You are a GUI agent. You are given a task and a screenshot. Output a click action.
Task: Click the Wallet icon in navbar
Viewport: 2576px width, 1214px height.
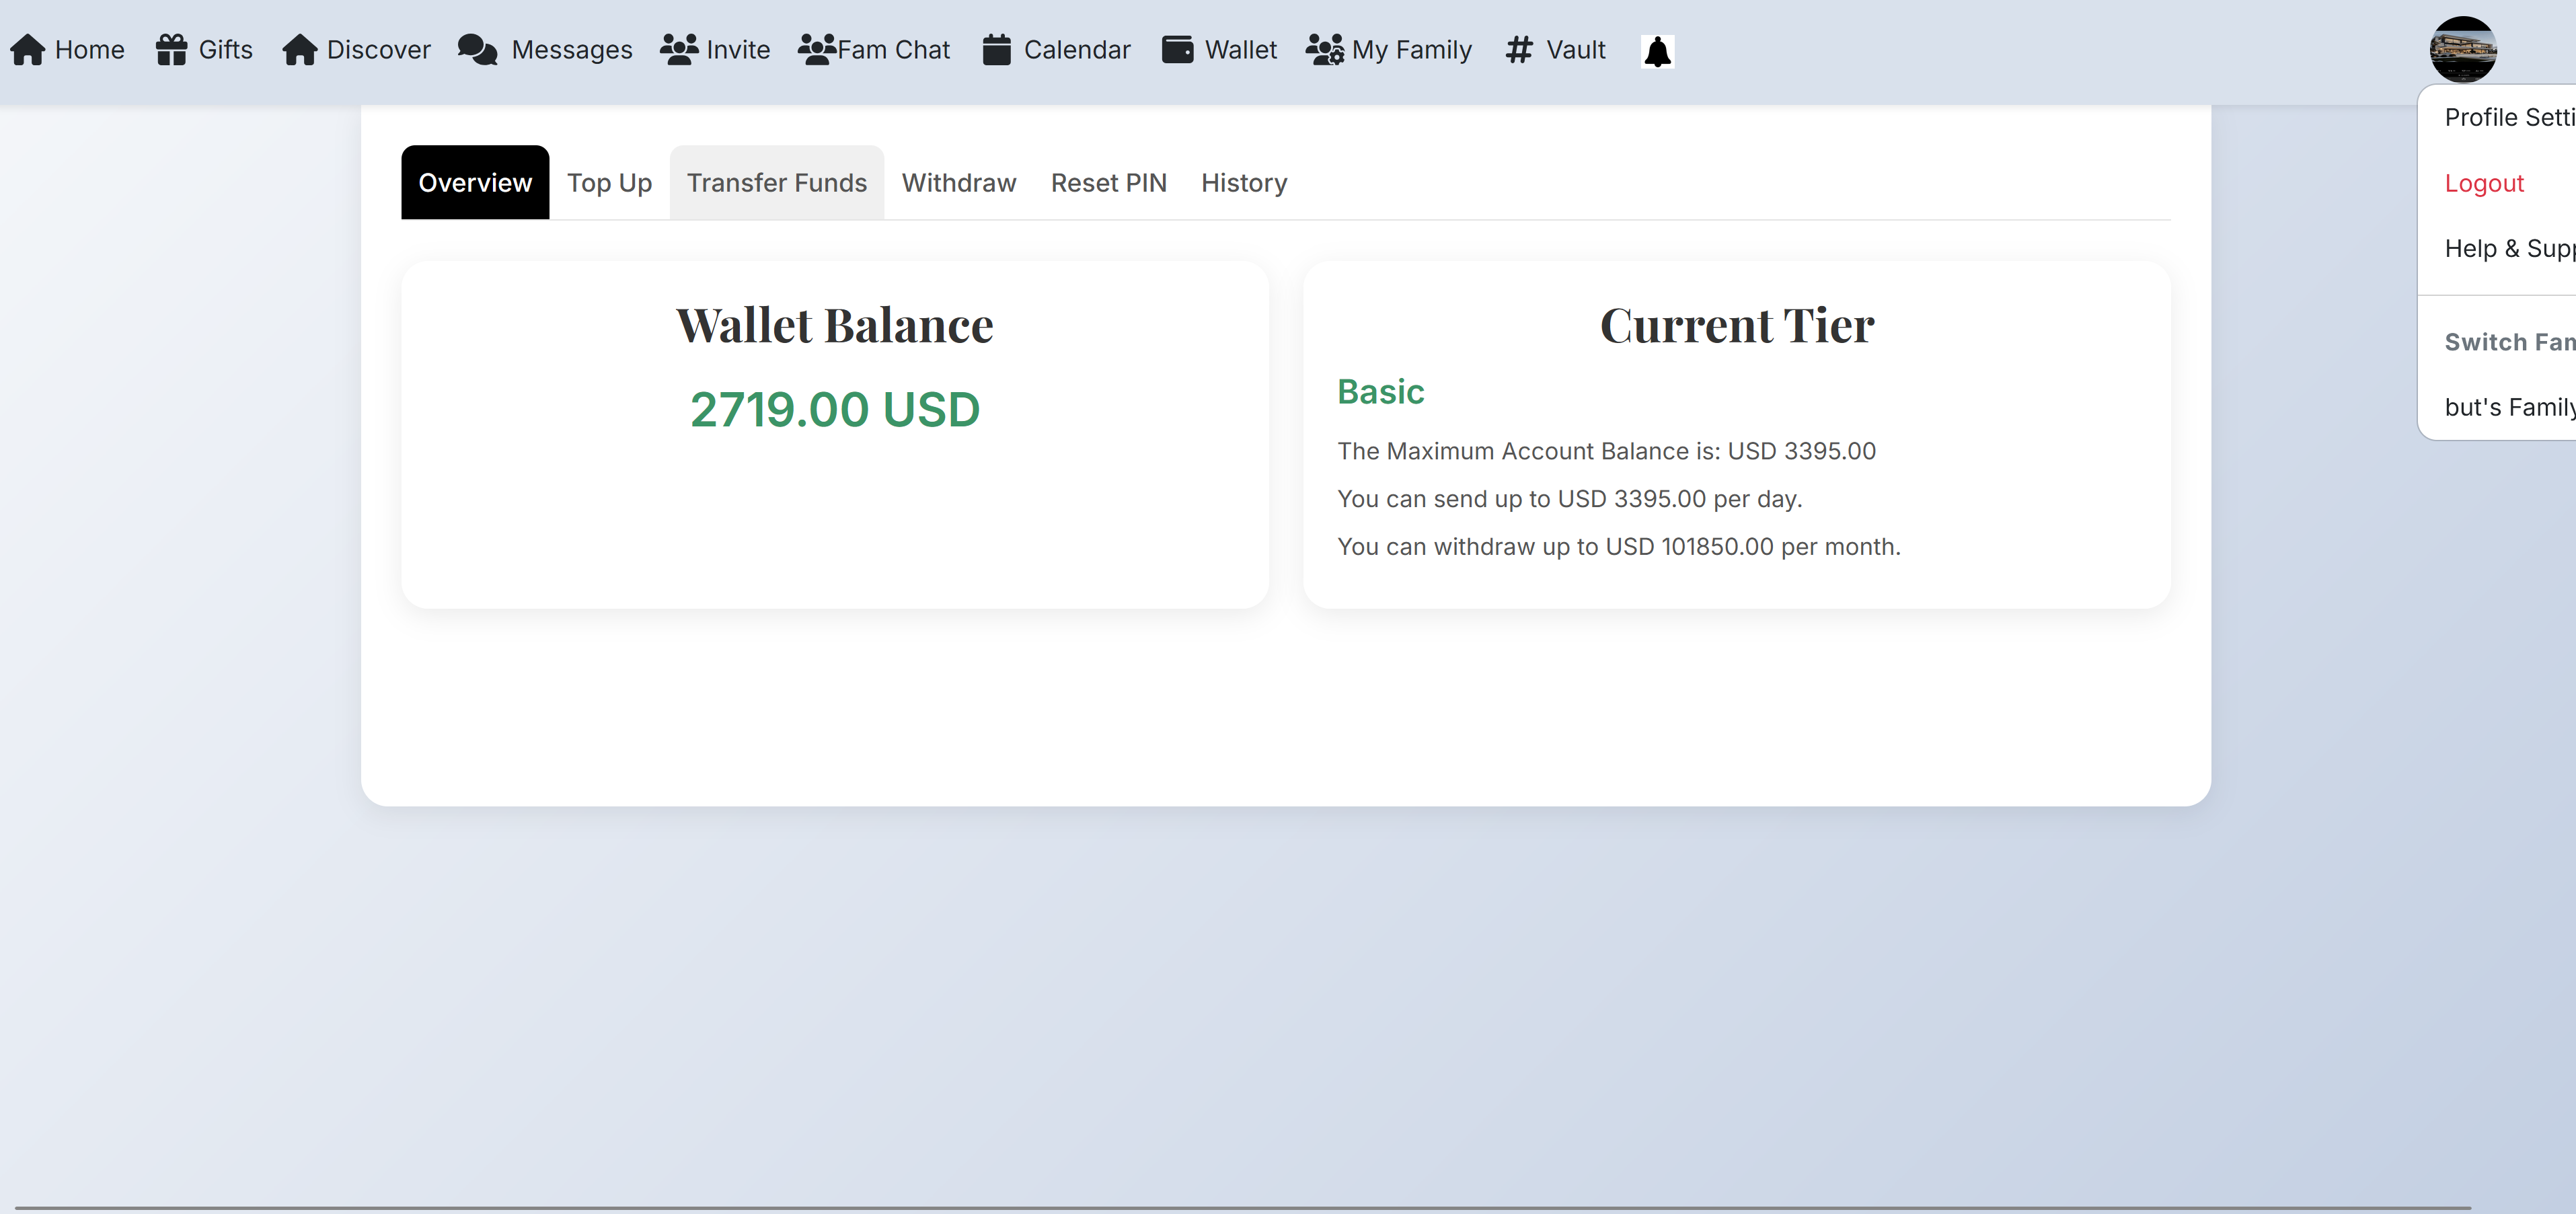(1177, 50)
